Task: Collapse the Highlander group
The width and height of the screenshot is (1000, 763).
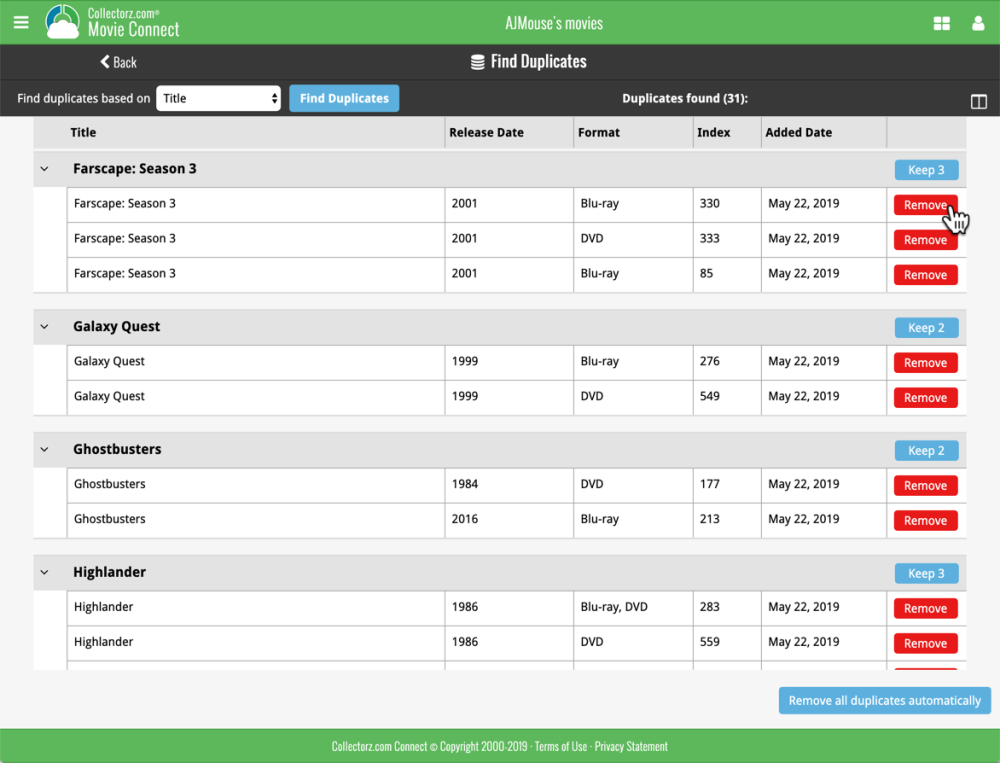Action: tap(44, 572)
